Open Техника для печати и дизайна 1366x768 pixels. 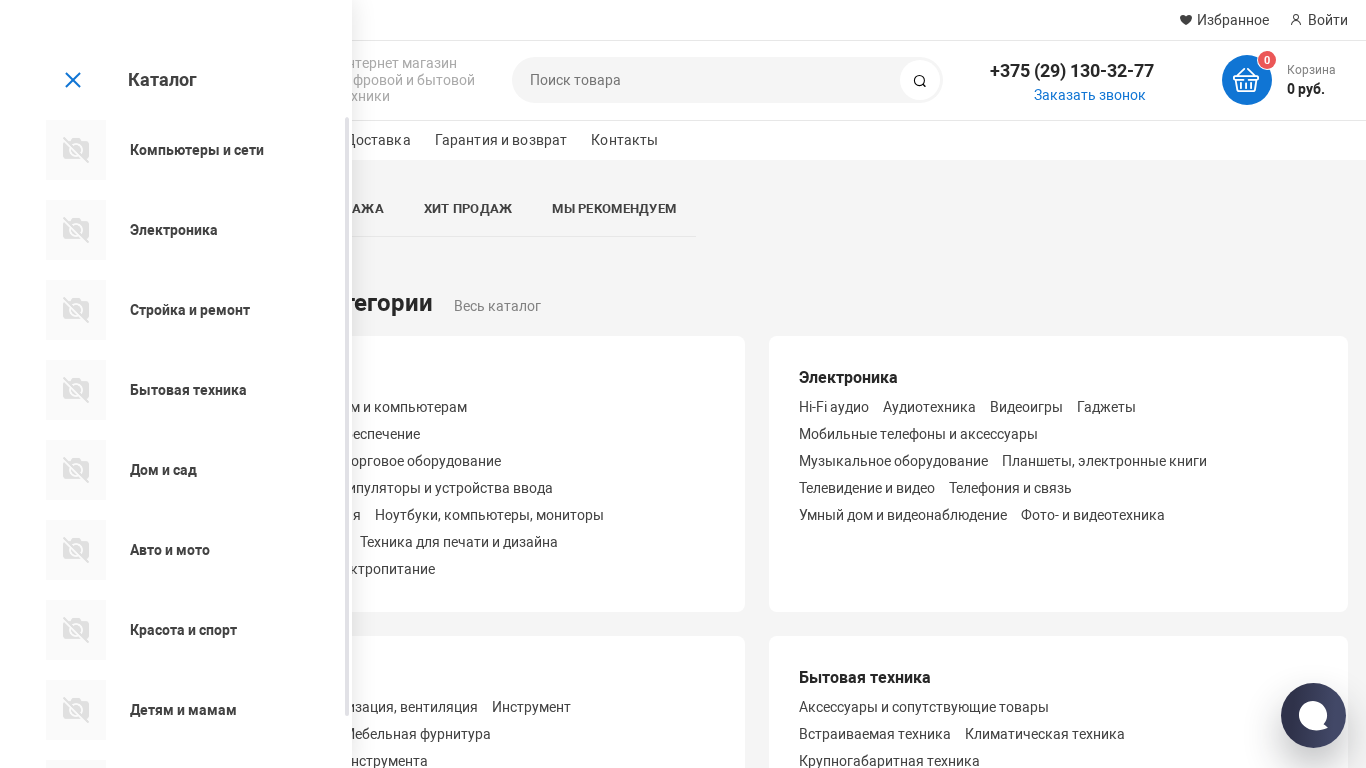coord(459,542)
